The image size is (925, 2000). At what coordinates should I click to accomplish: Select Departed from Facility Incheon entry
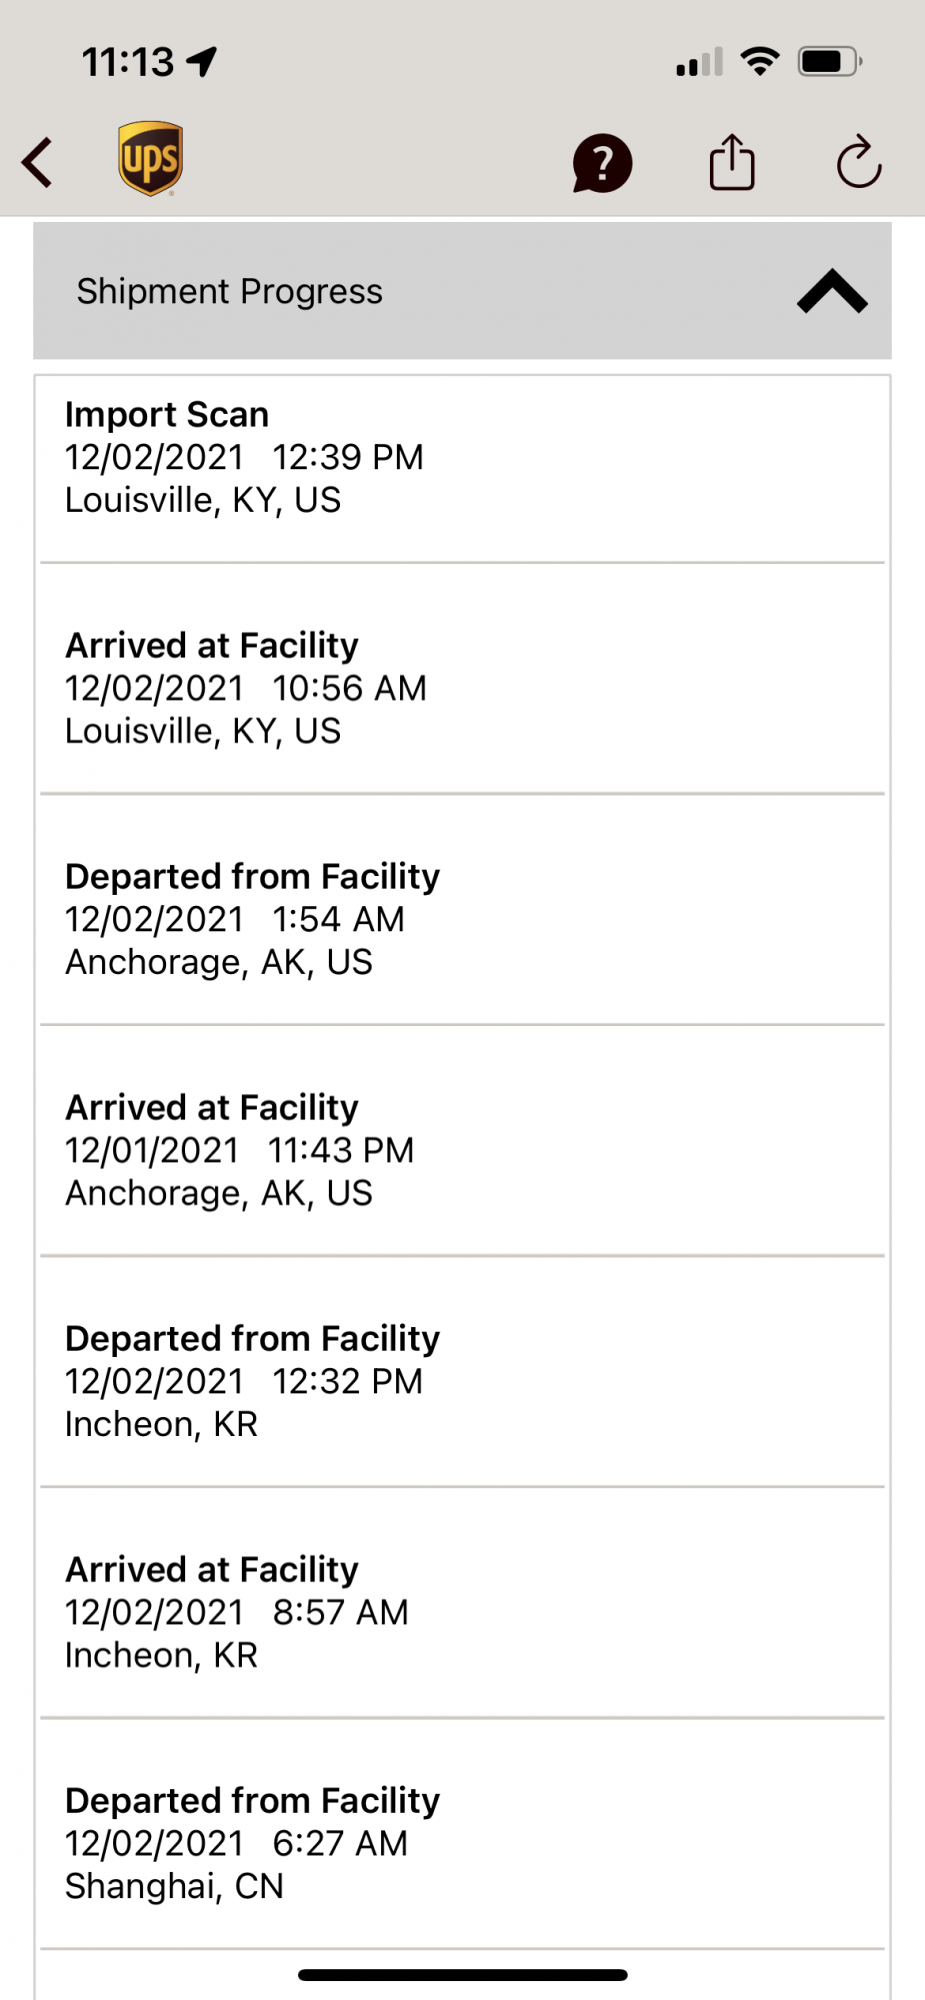click(x=462, y=1381)
